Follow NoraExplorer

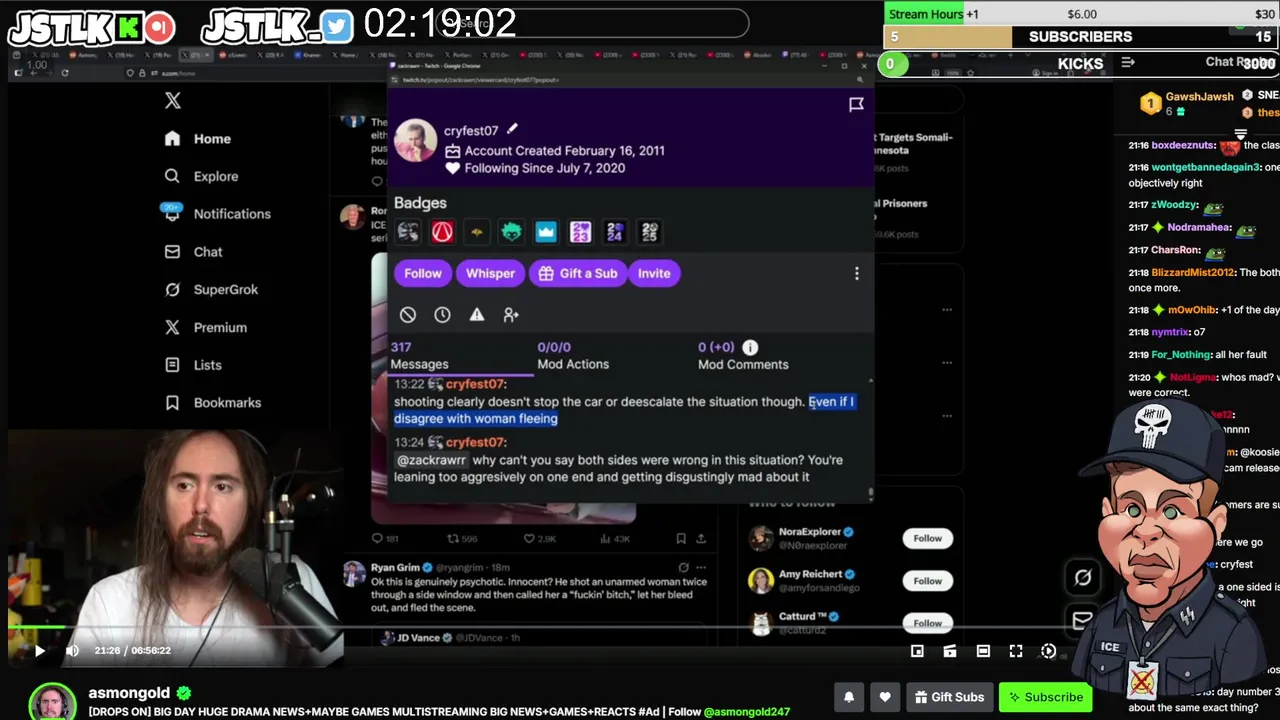[x=927, y=538]
